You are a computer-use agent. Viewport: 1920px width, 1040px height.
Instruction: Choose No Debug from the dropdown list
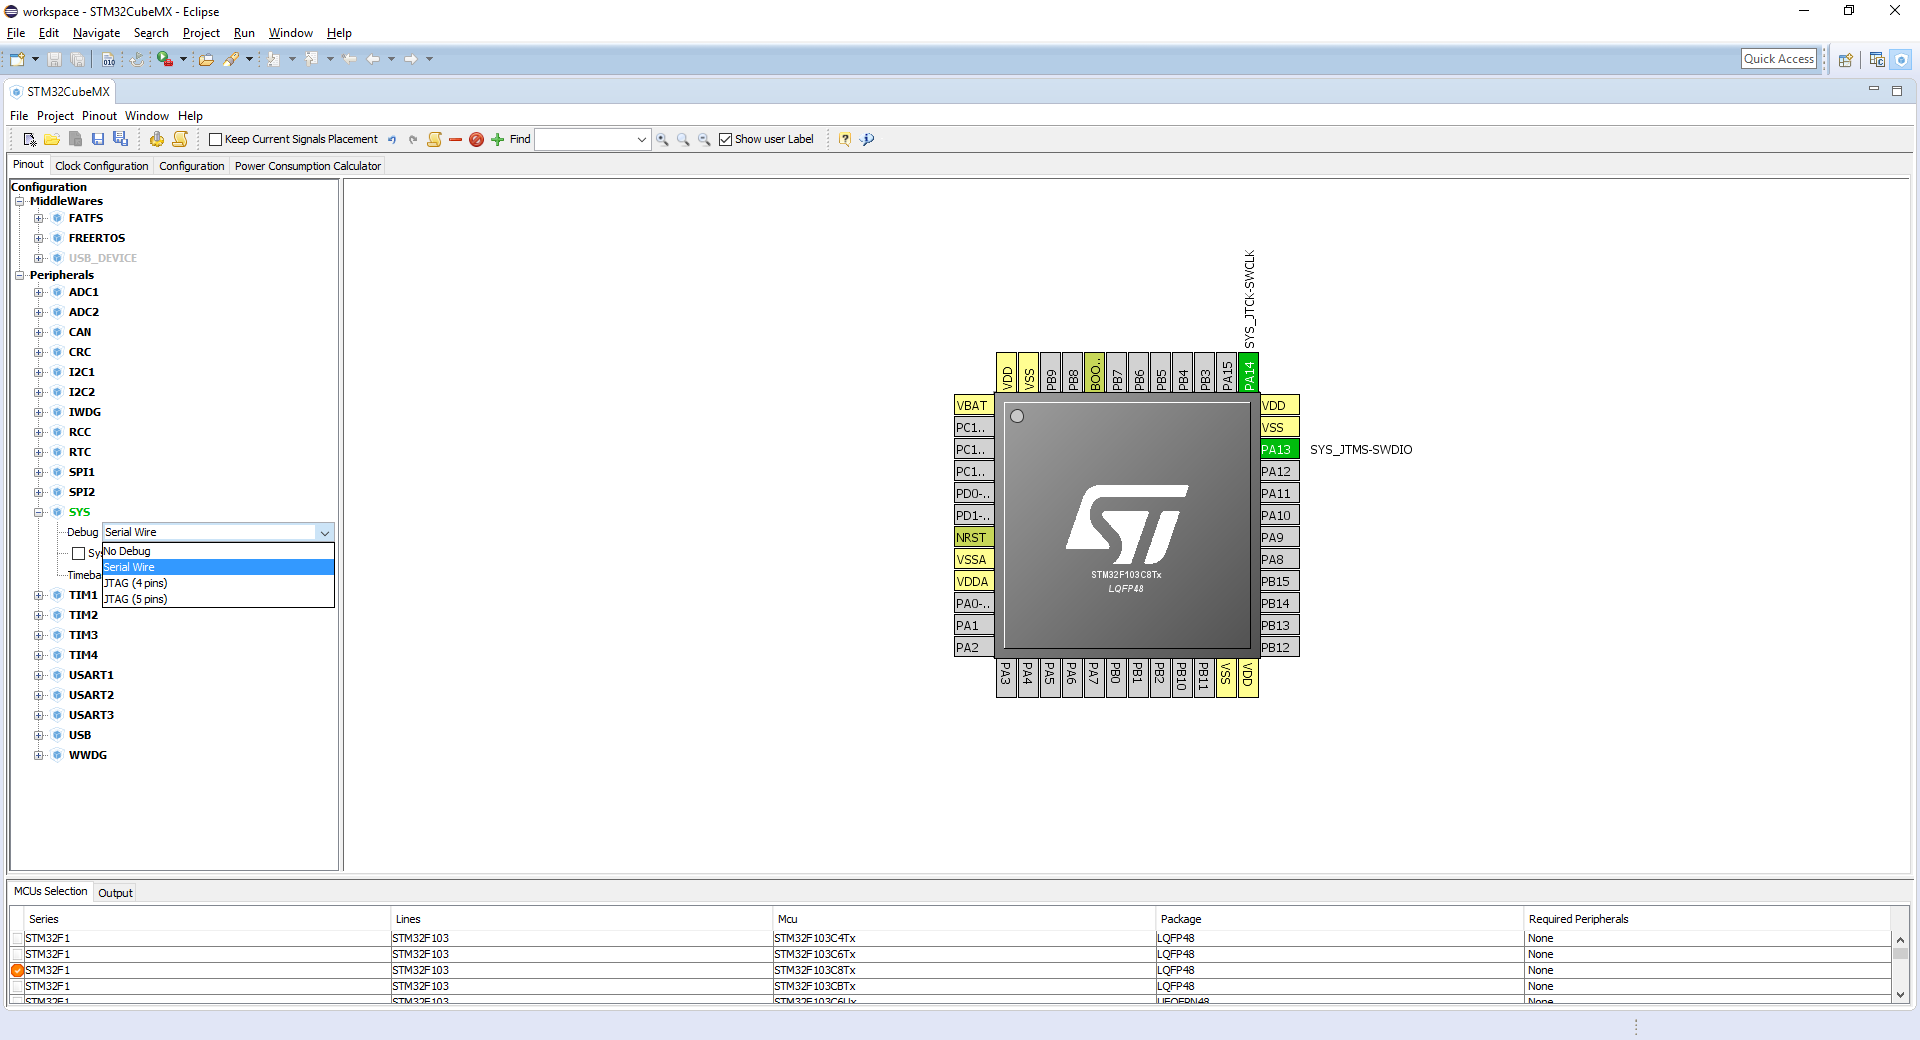tap(218, 551)
